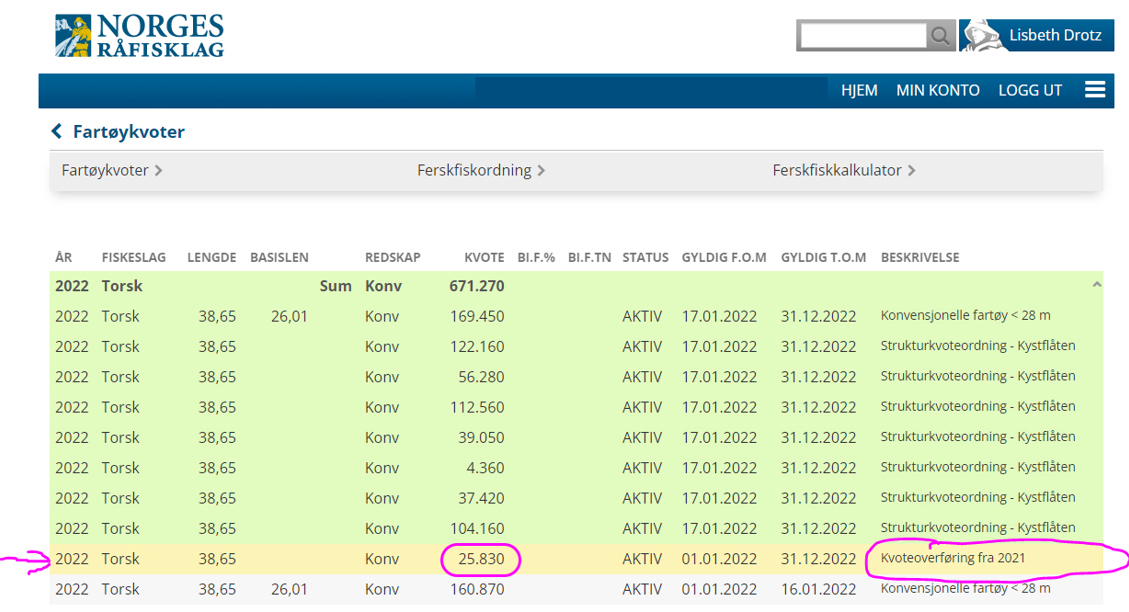Expand the Fartøykvoter submenu

point(112,170)
